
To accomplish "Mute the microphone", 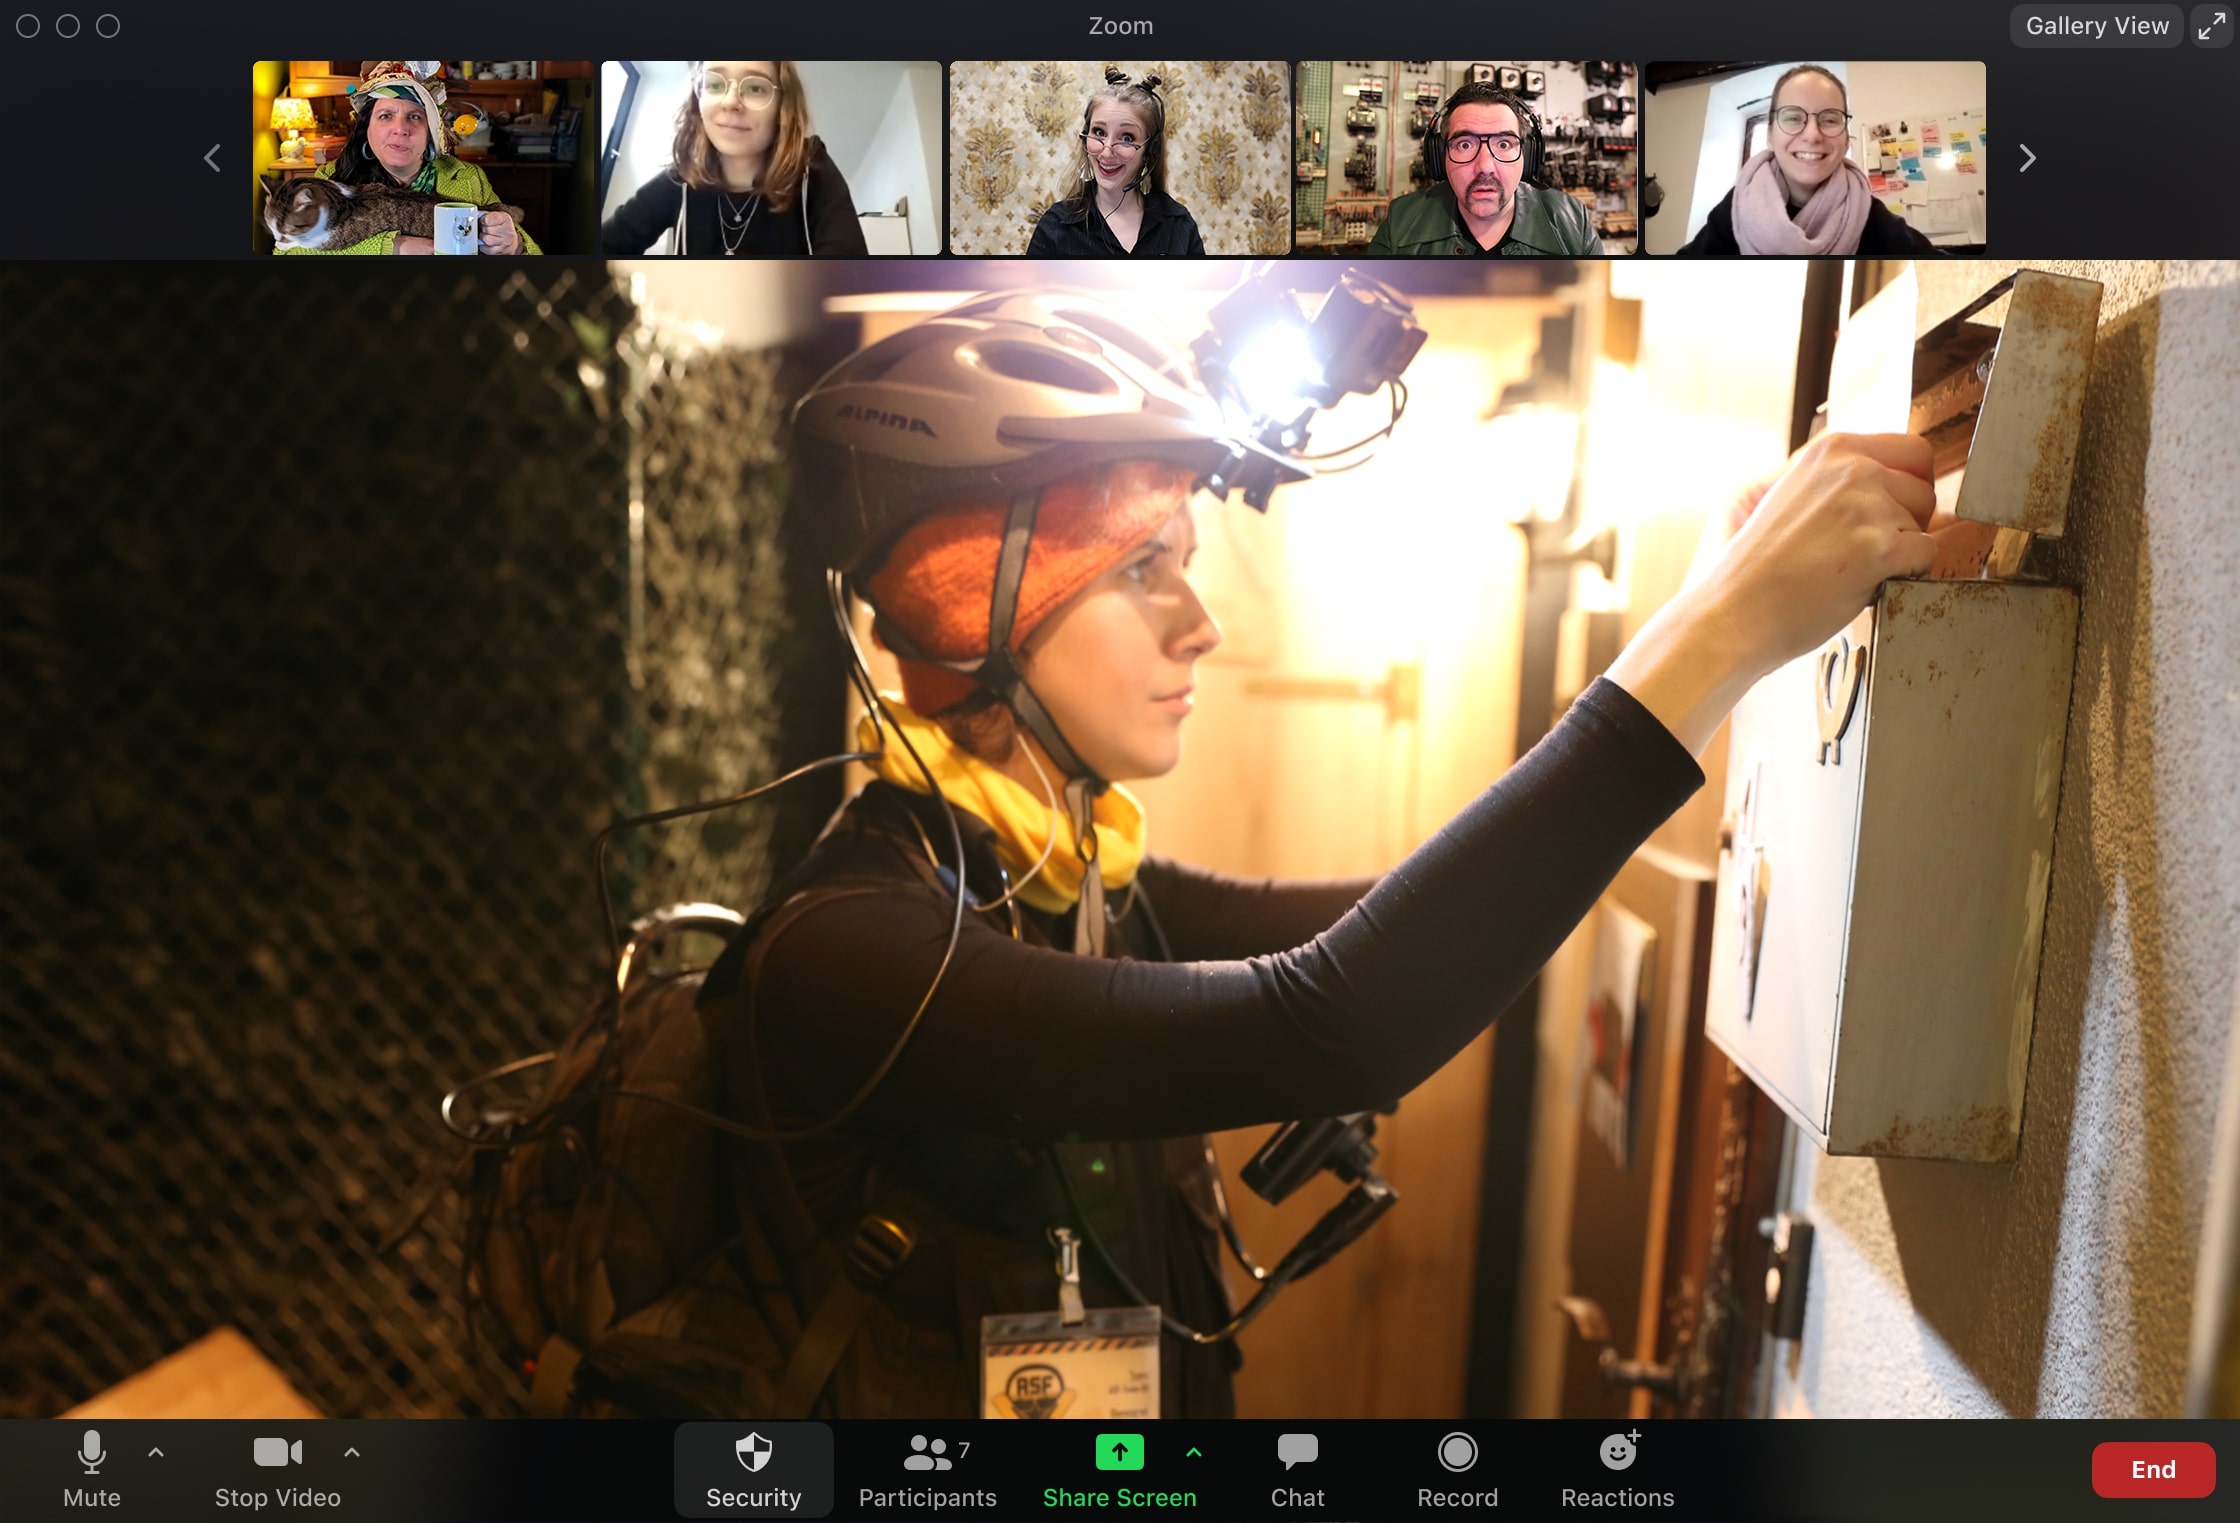I will point(92,1452).
